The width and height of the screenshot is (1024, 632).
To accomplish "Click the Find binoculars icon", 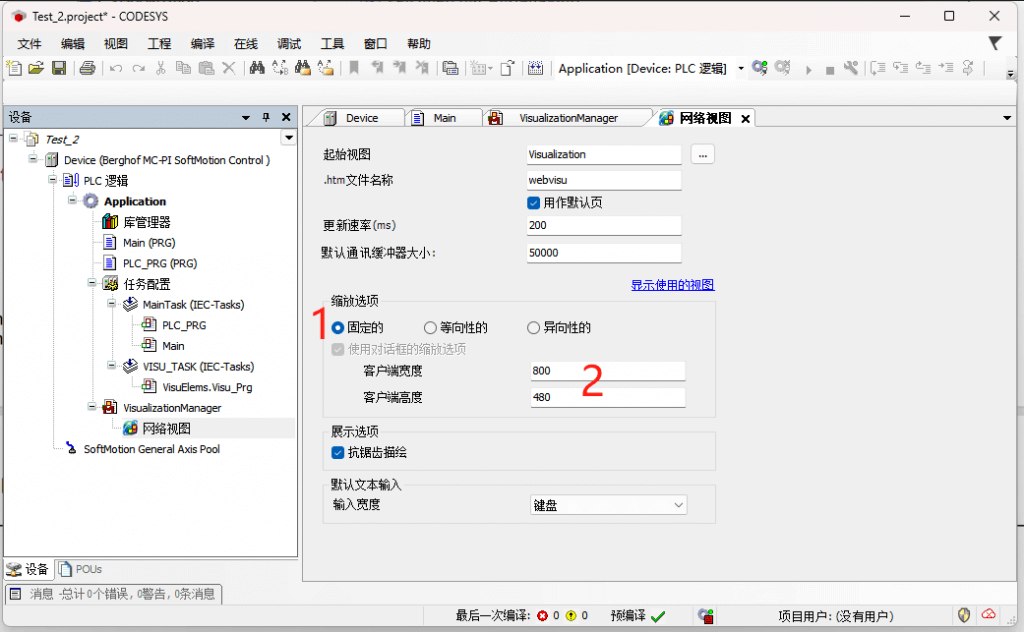I will tap(256, 68).
